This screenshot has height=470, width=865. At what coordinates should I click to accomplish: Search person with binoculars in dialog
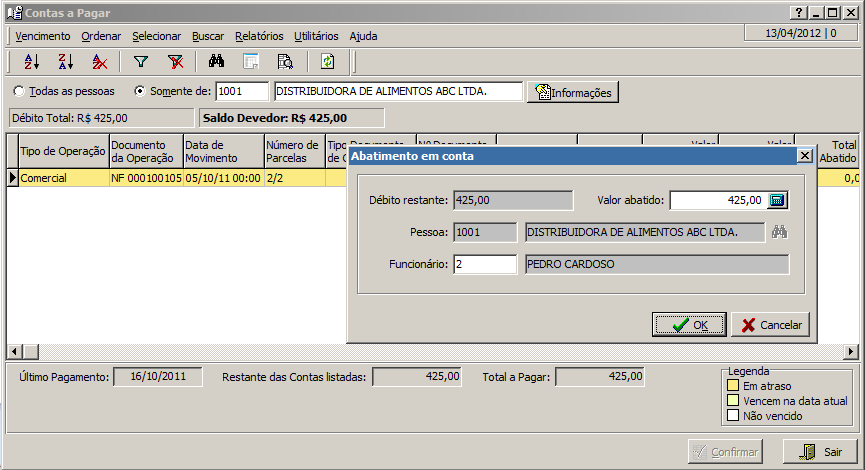(x=780, y=232)
